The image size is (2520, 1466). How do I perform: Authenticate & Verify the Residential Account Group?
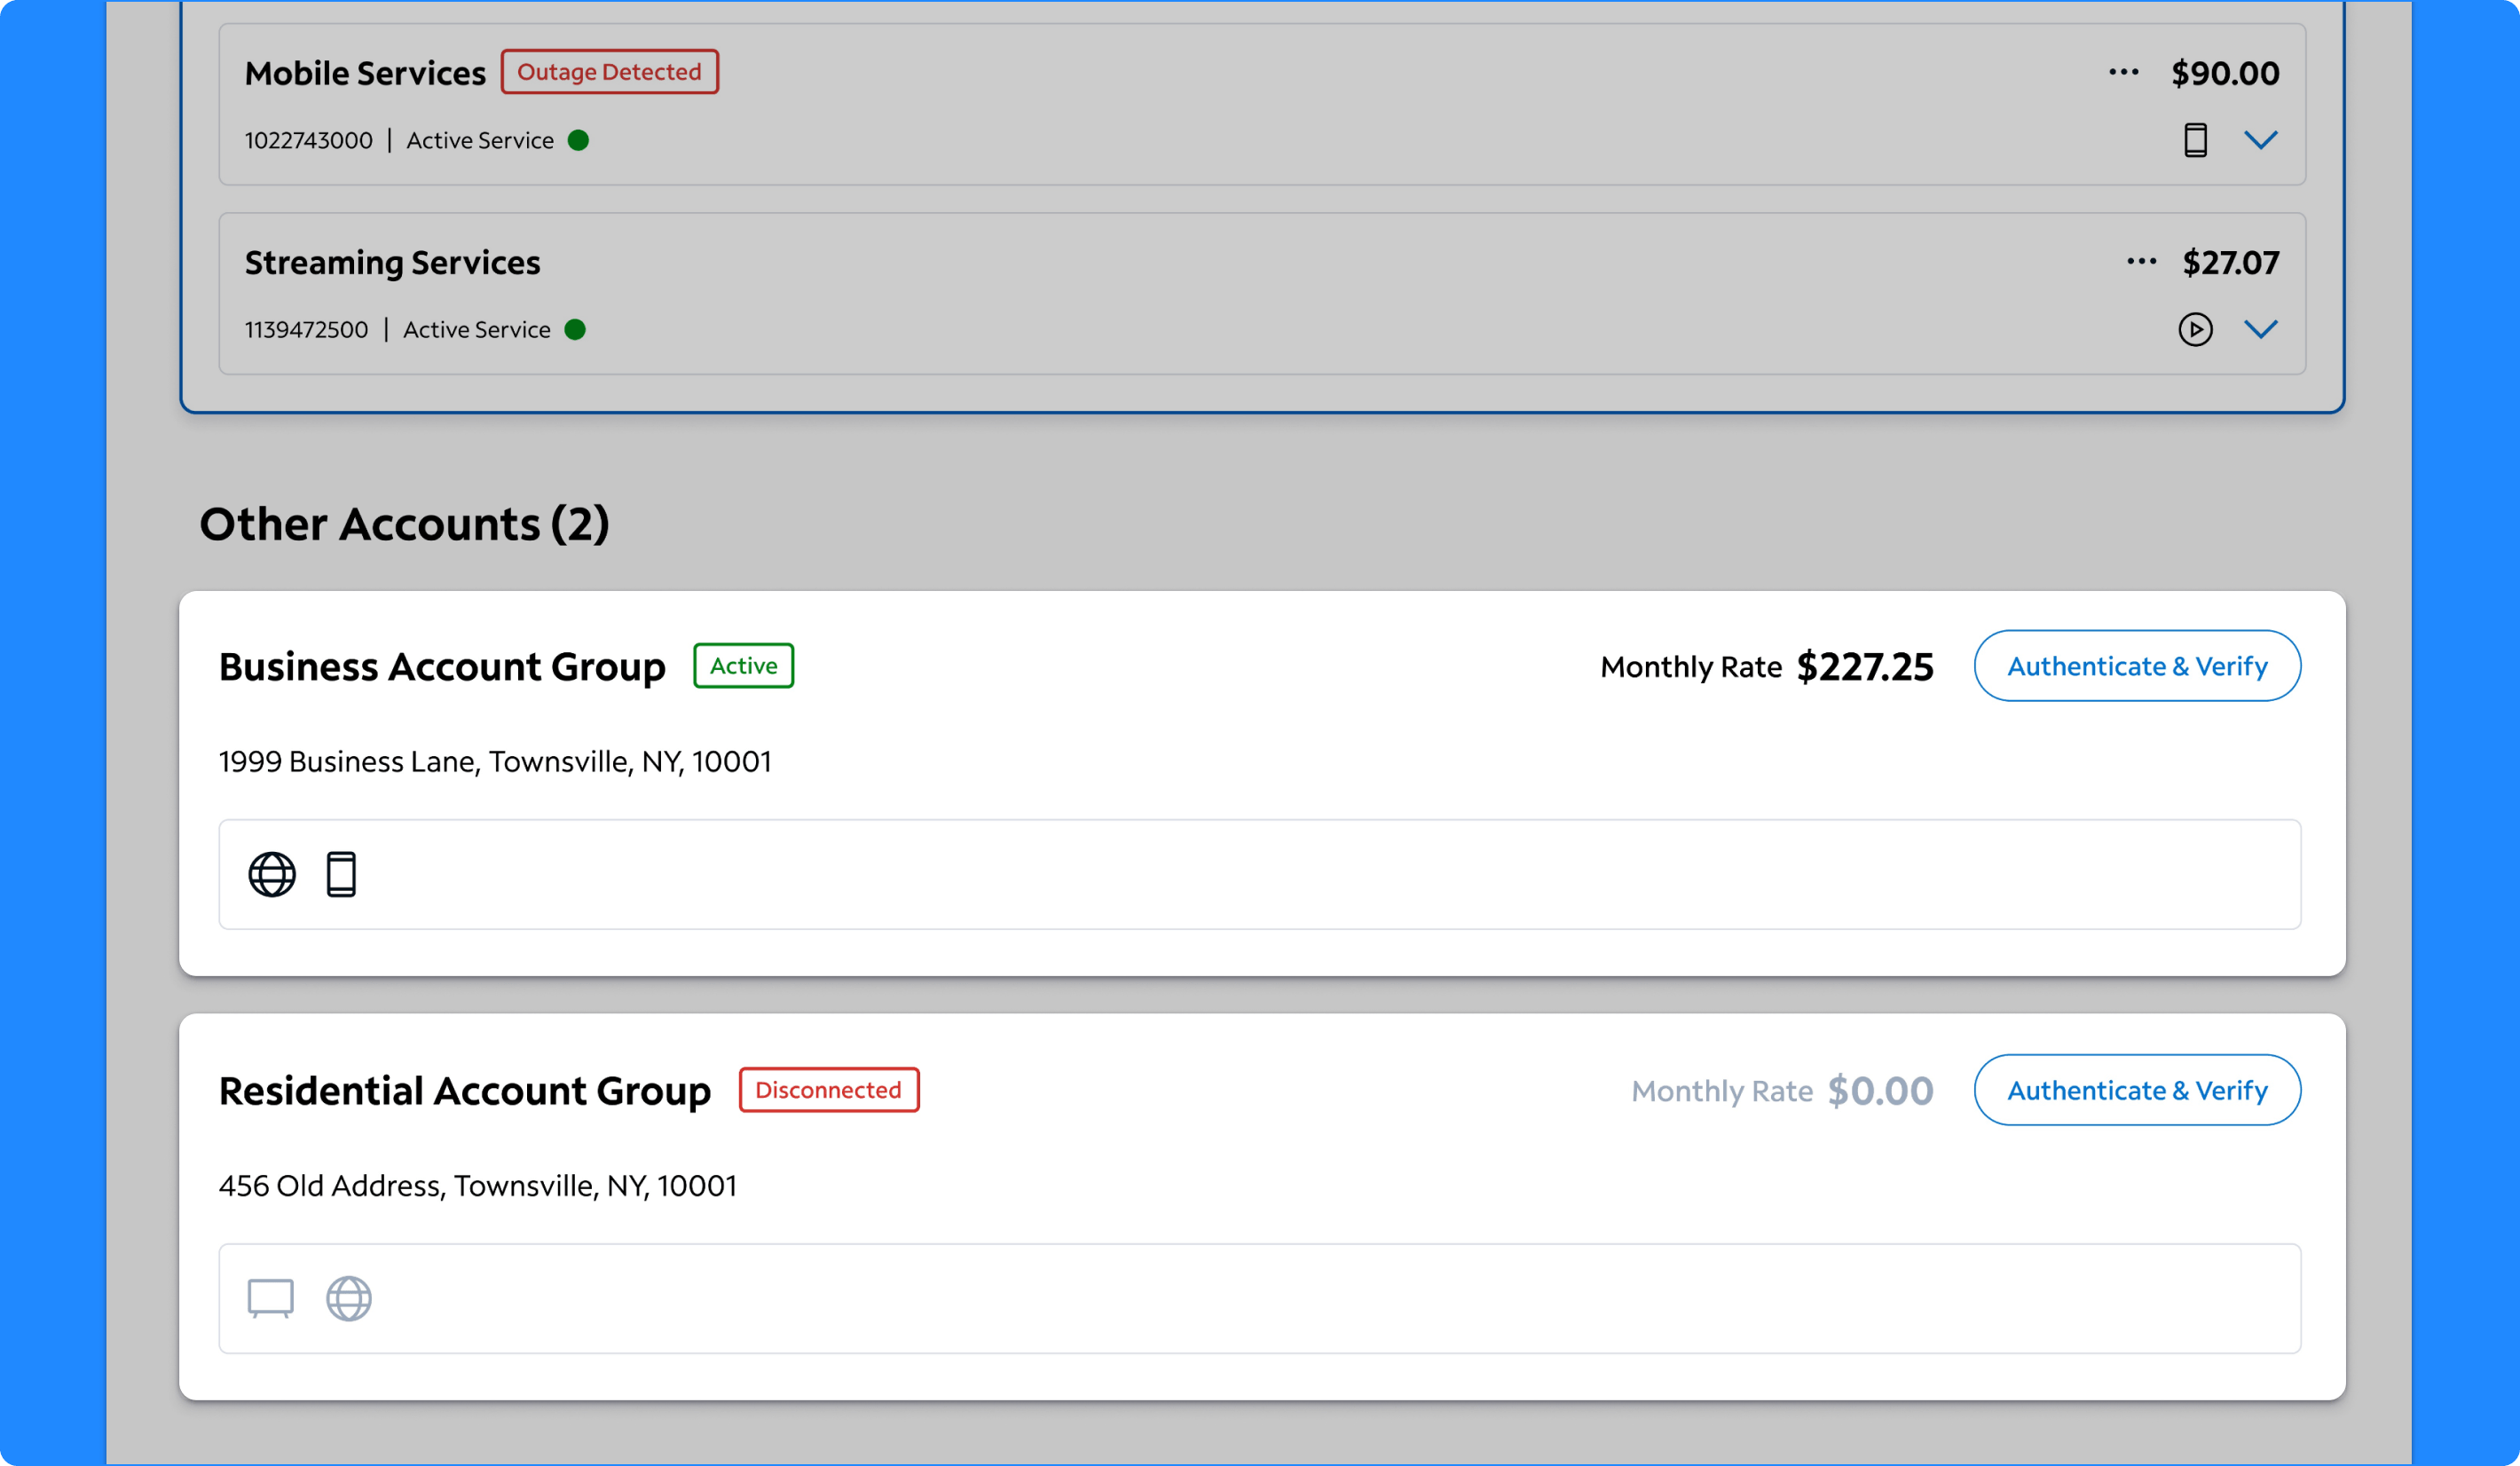click(x=2136, y=1090)
